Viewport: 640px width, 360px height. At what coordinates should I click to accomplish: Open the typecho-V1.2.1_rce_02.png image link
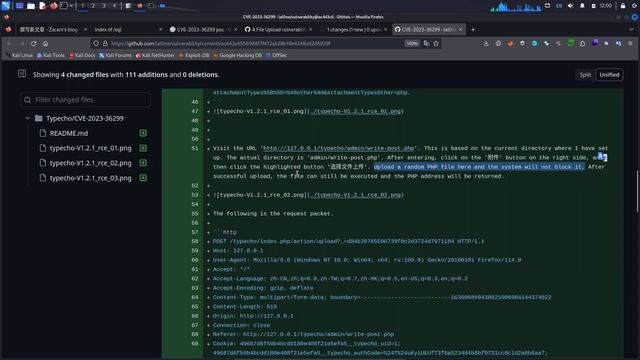click(x=355, y=195)
